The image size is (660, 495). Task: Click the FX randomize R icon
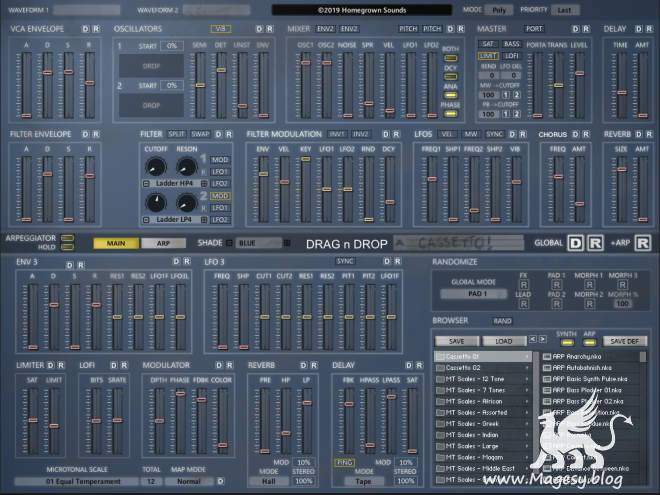pos(524,285)
